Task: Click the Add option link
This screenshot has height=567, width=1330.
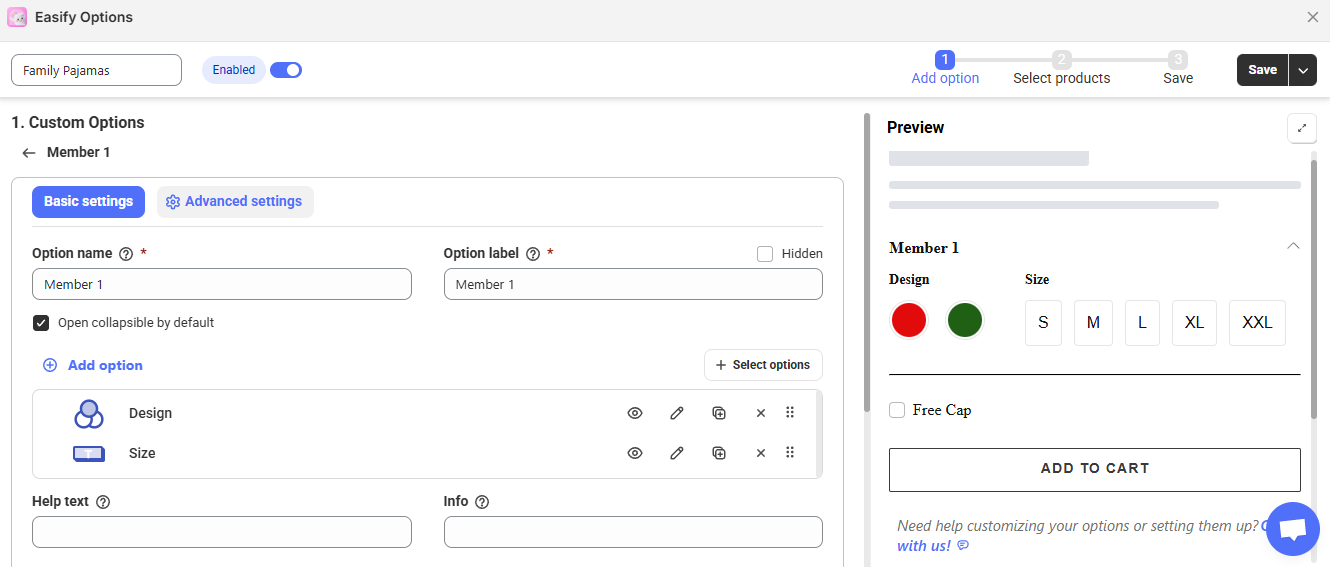Action: coord(93,365)
